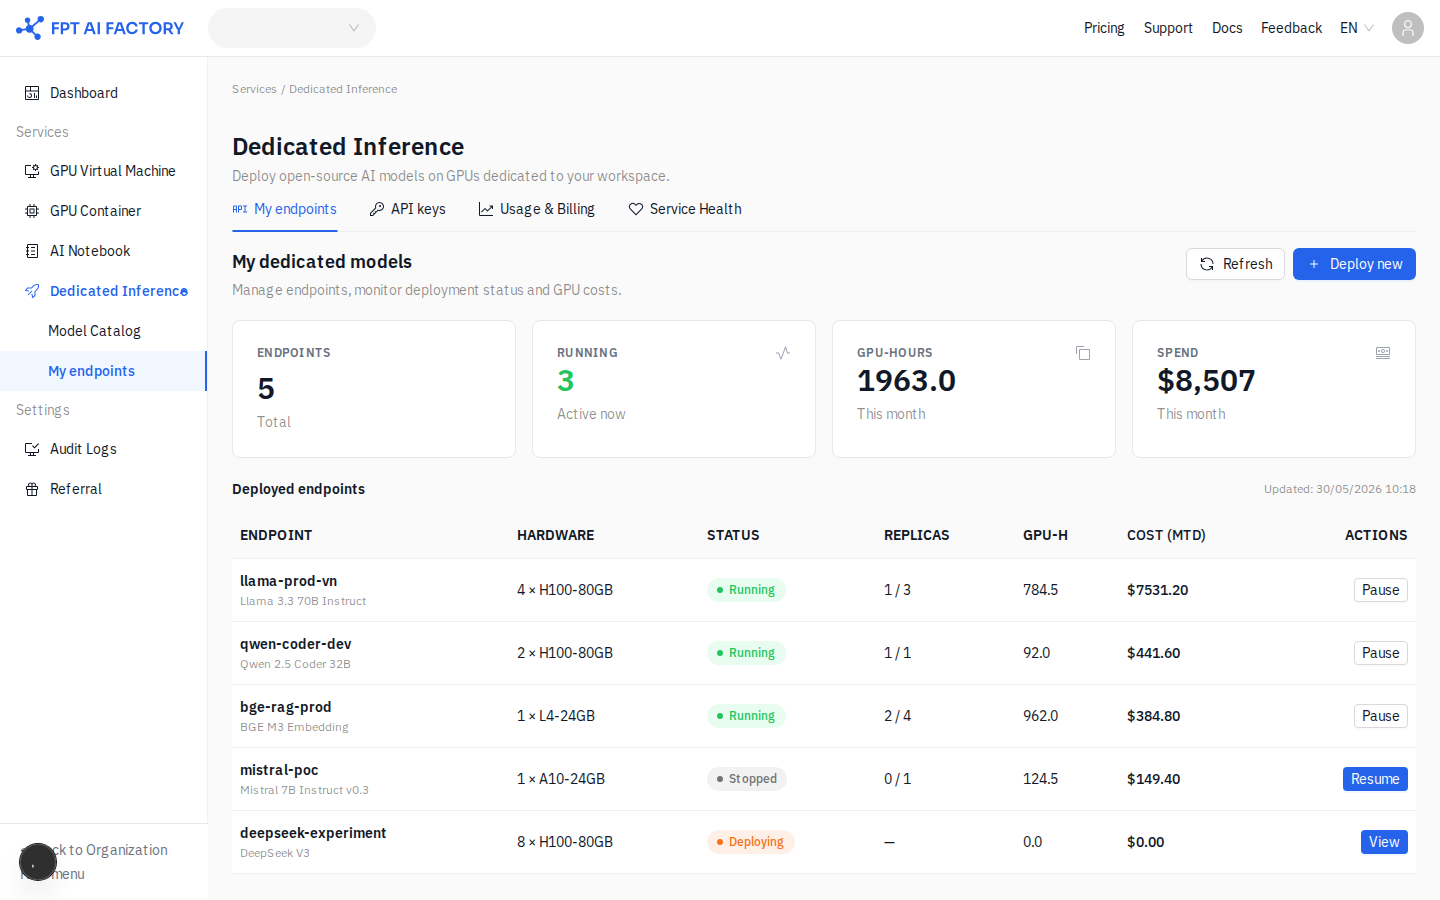Click the Dedicated Inference rocket icon

pyautogui.click(x=32, y=291)
